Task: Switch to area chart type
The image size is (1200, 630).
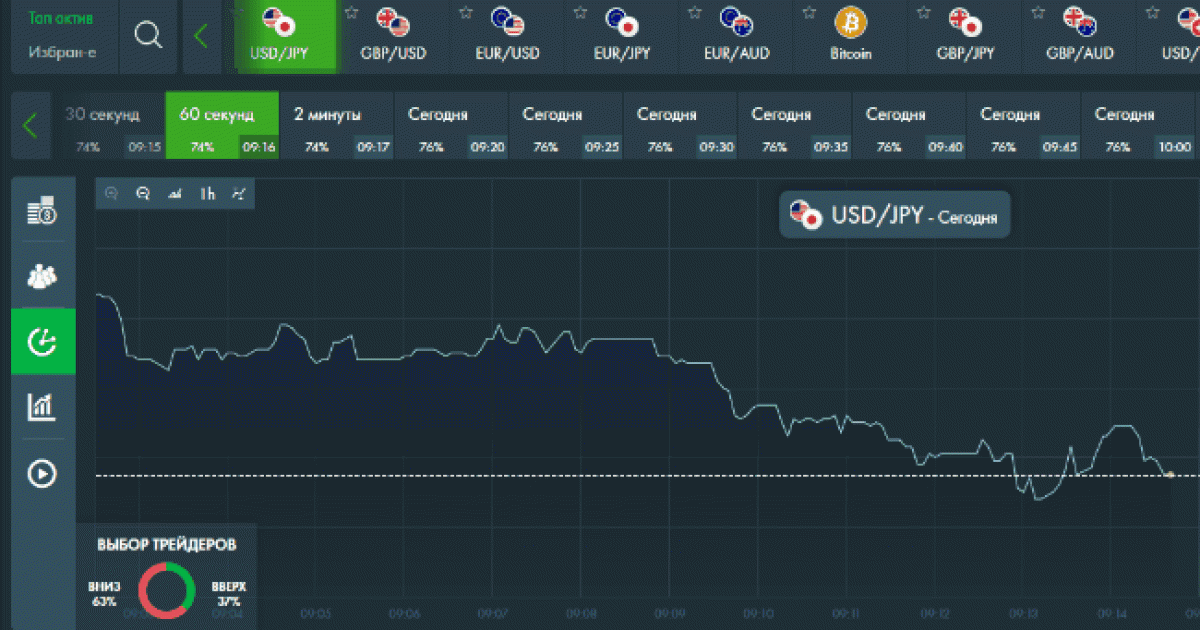Action: 175,193
